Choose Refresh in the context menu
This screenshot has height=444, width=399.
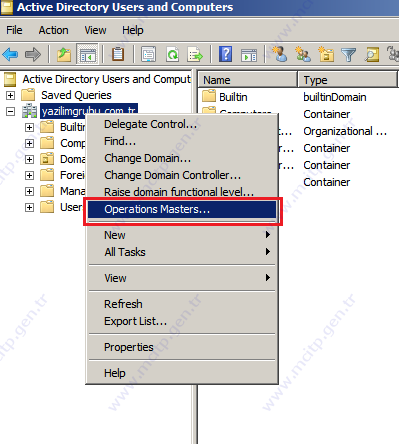[x=182, y=304]
